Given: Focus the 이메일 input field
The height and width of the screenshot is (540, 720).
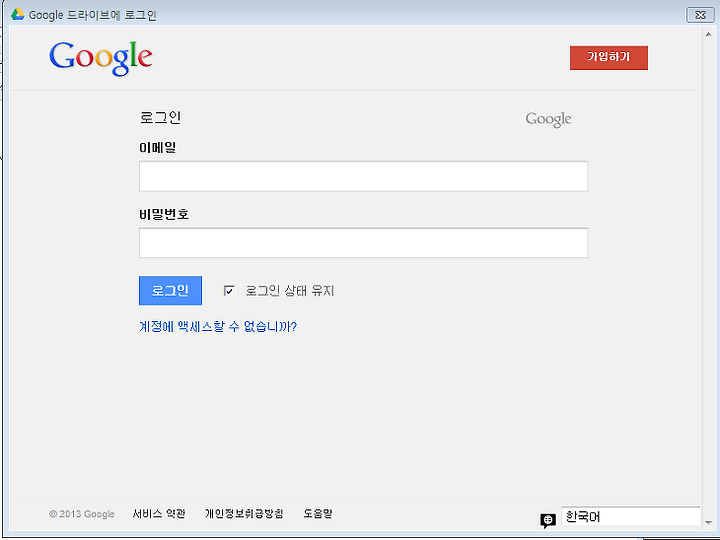Looking at the screenshot, I should point(363,176).
